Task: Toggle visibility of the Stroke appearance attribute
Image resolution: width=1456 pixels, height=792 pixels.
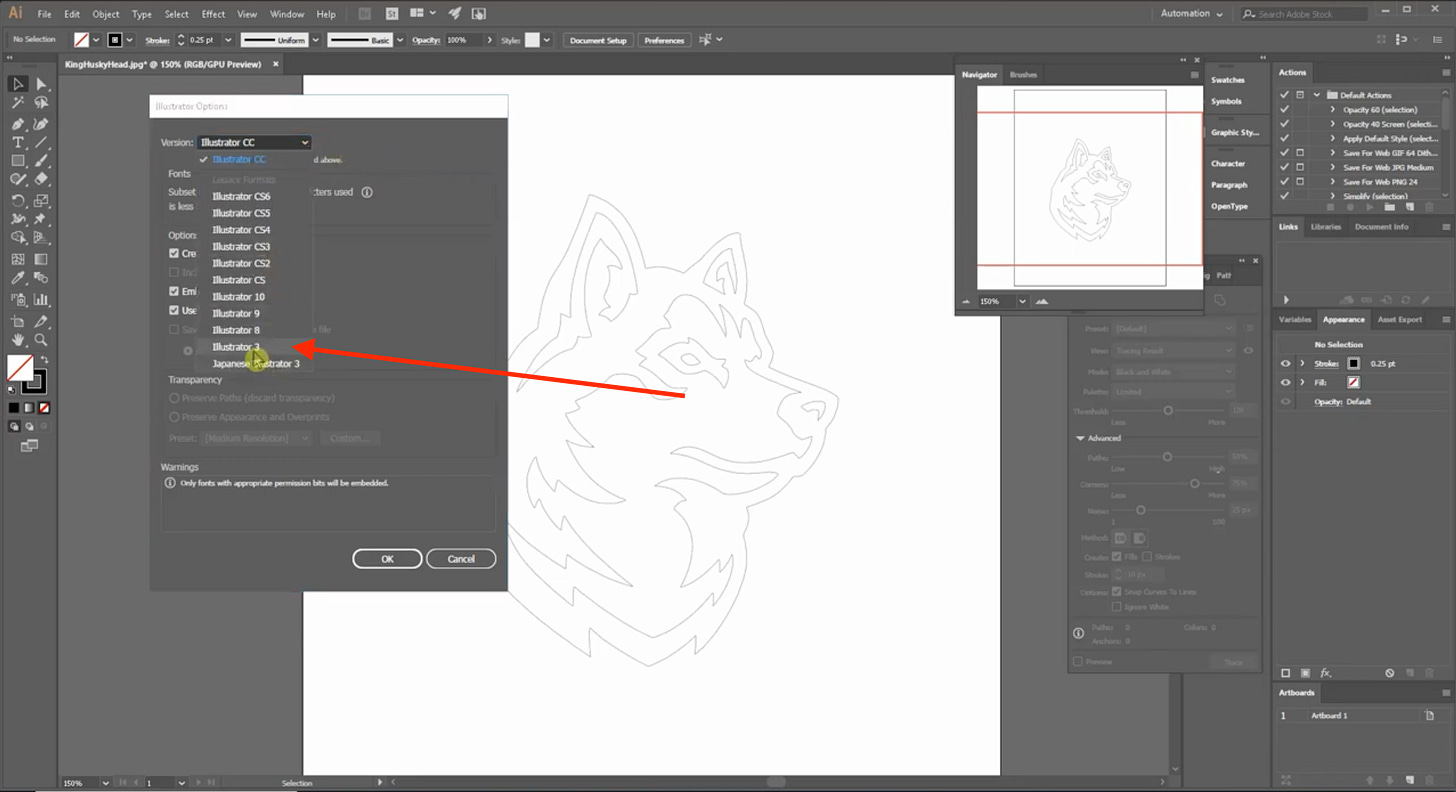Action: click(x=1285, y=363)
